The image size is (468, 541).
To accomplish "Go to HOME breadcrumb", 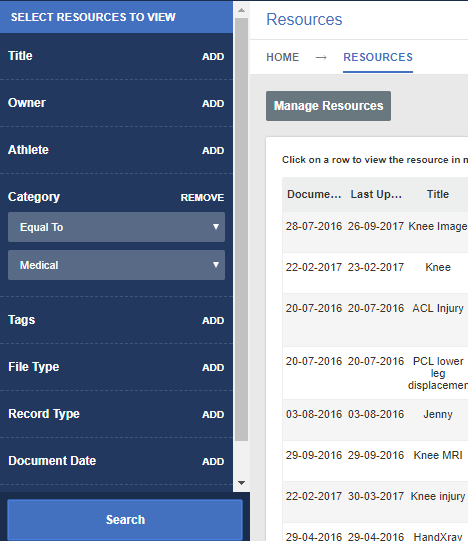I will [x=283, y=57].
